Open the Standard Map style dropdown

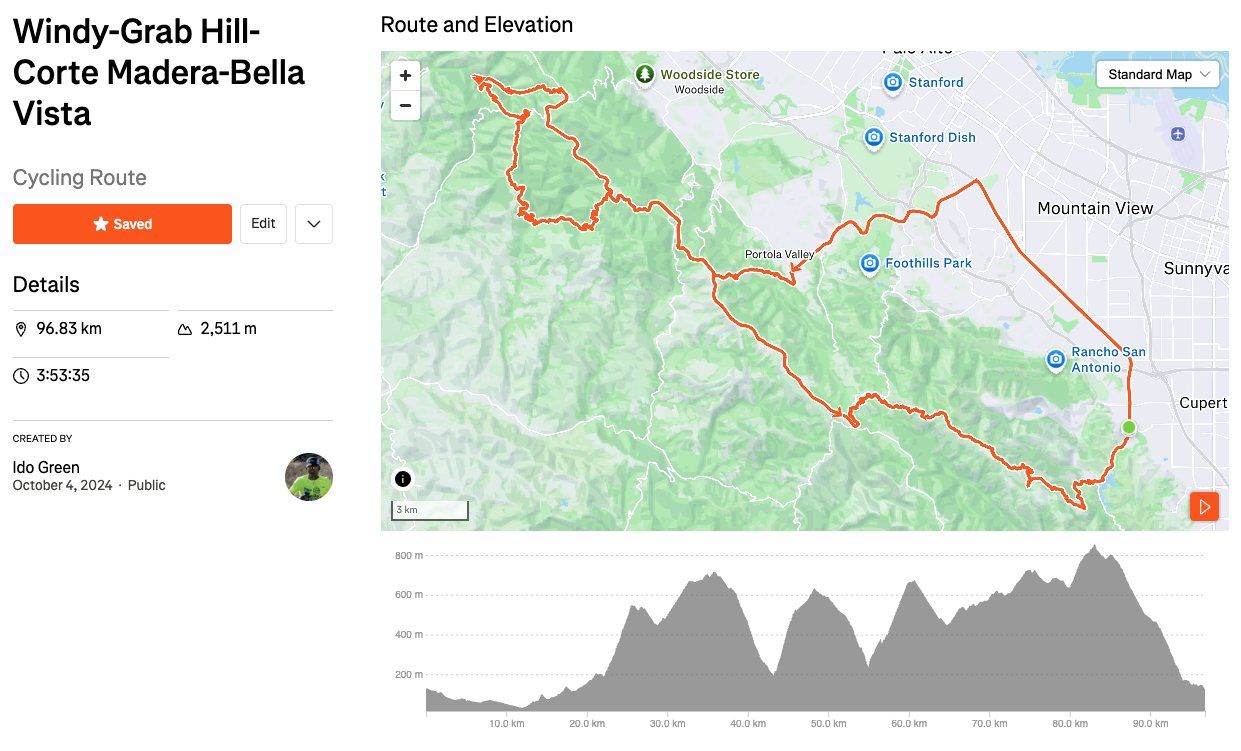[x=1160, y=75]
